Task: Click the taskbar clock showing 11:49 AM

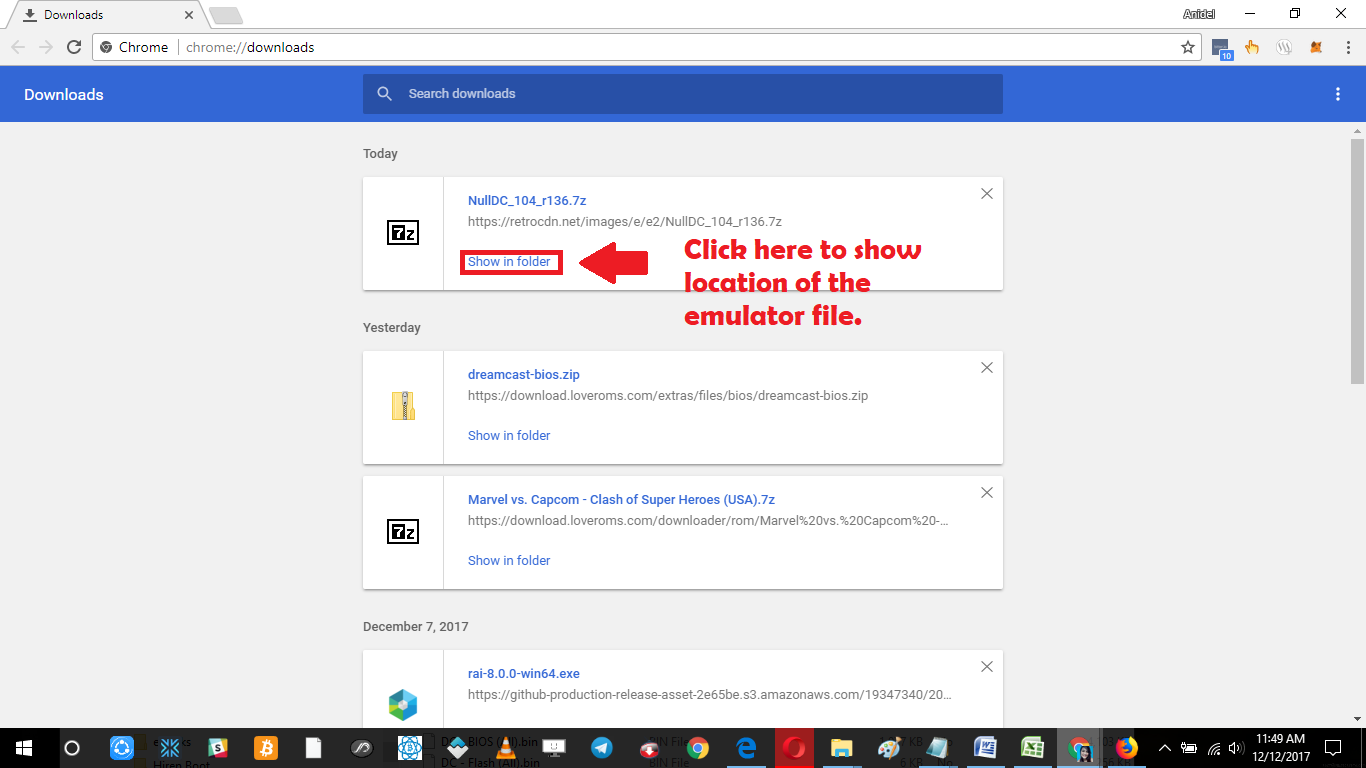Action: [1283, 748]
